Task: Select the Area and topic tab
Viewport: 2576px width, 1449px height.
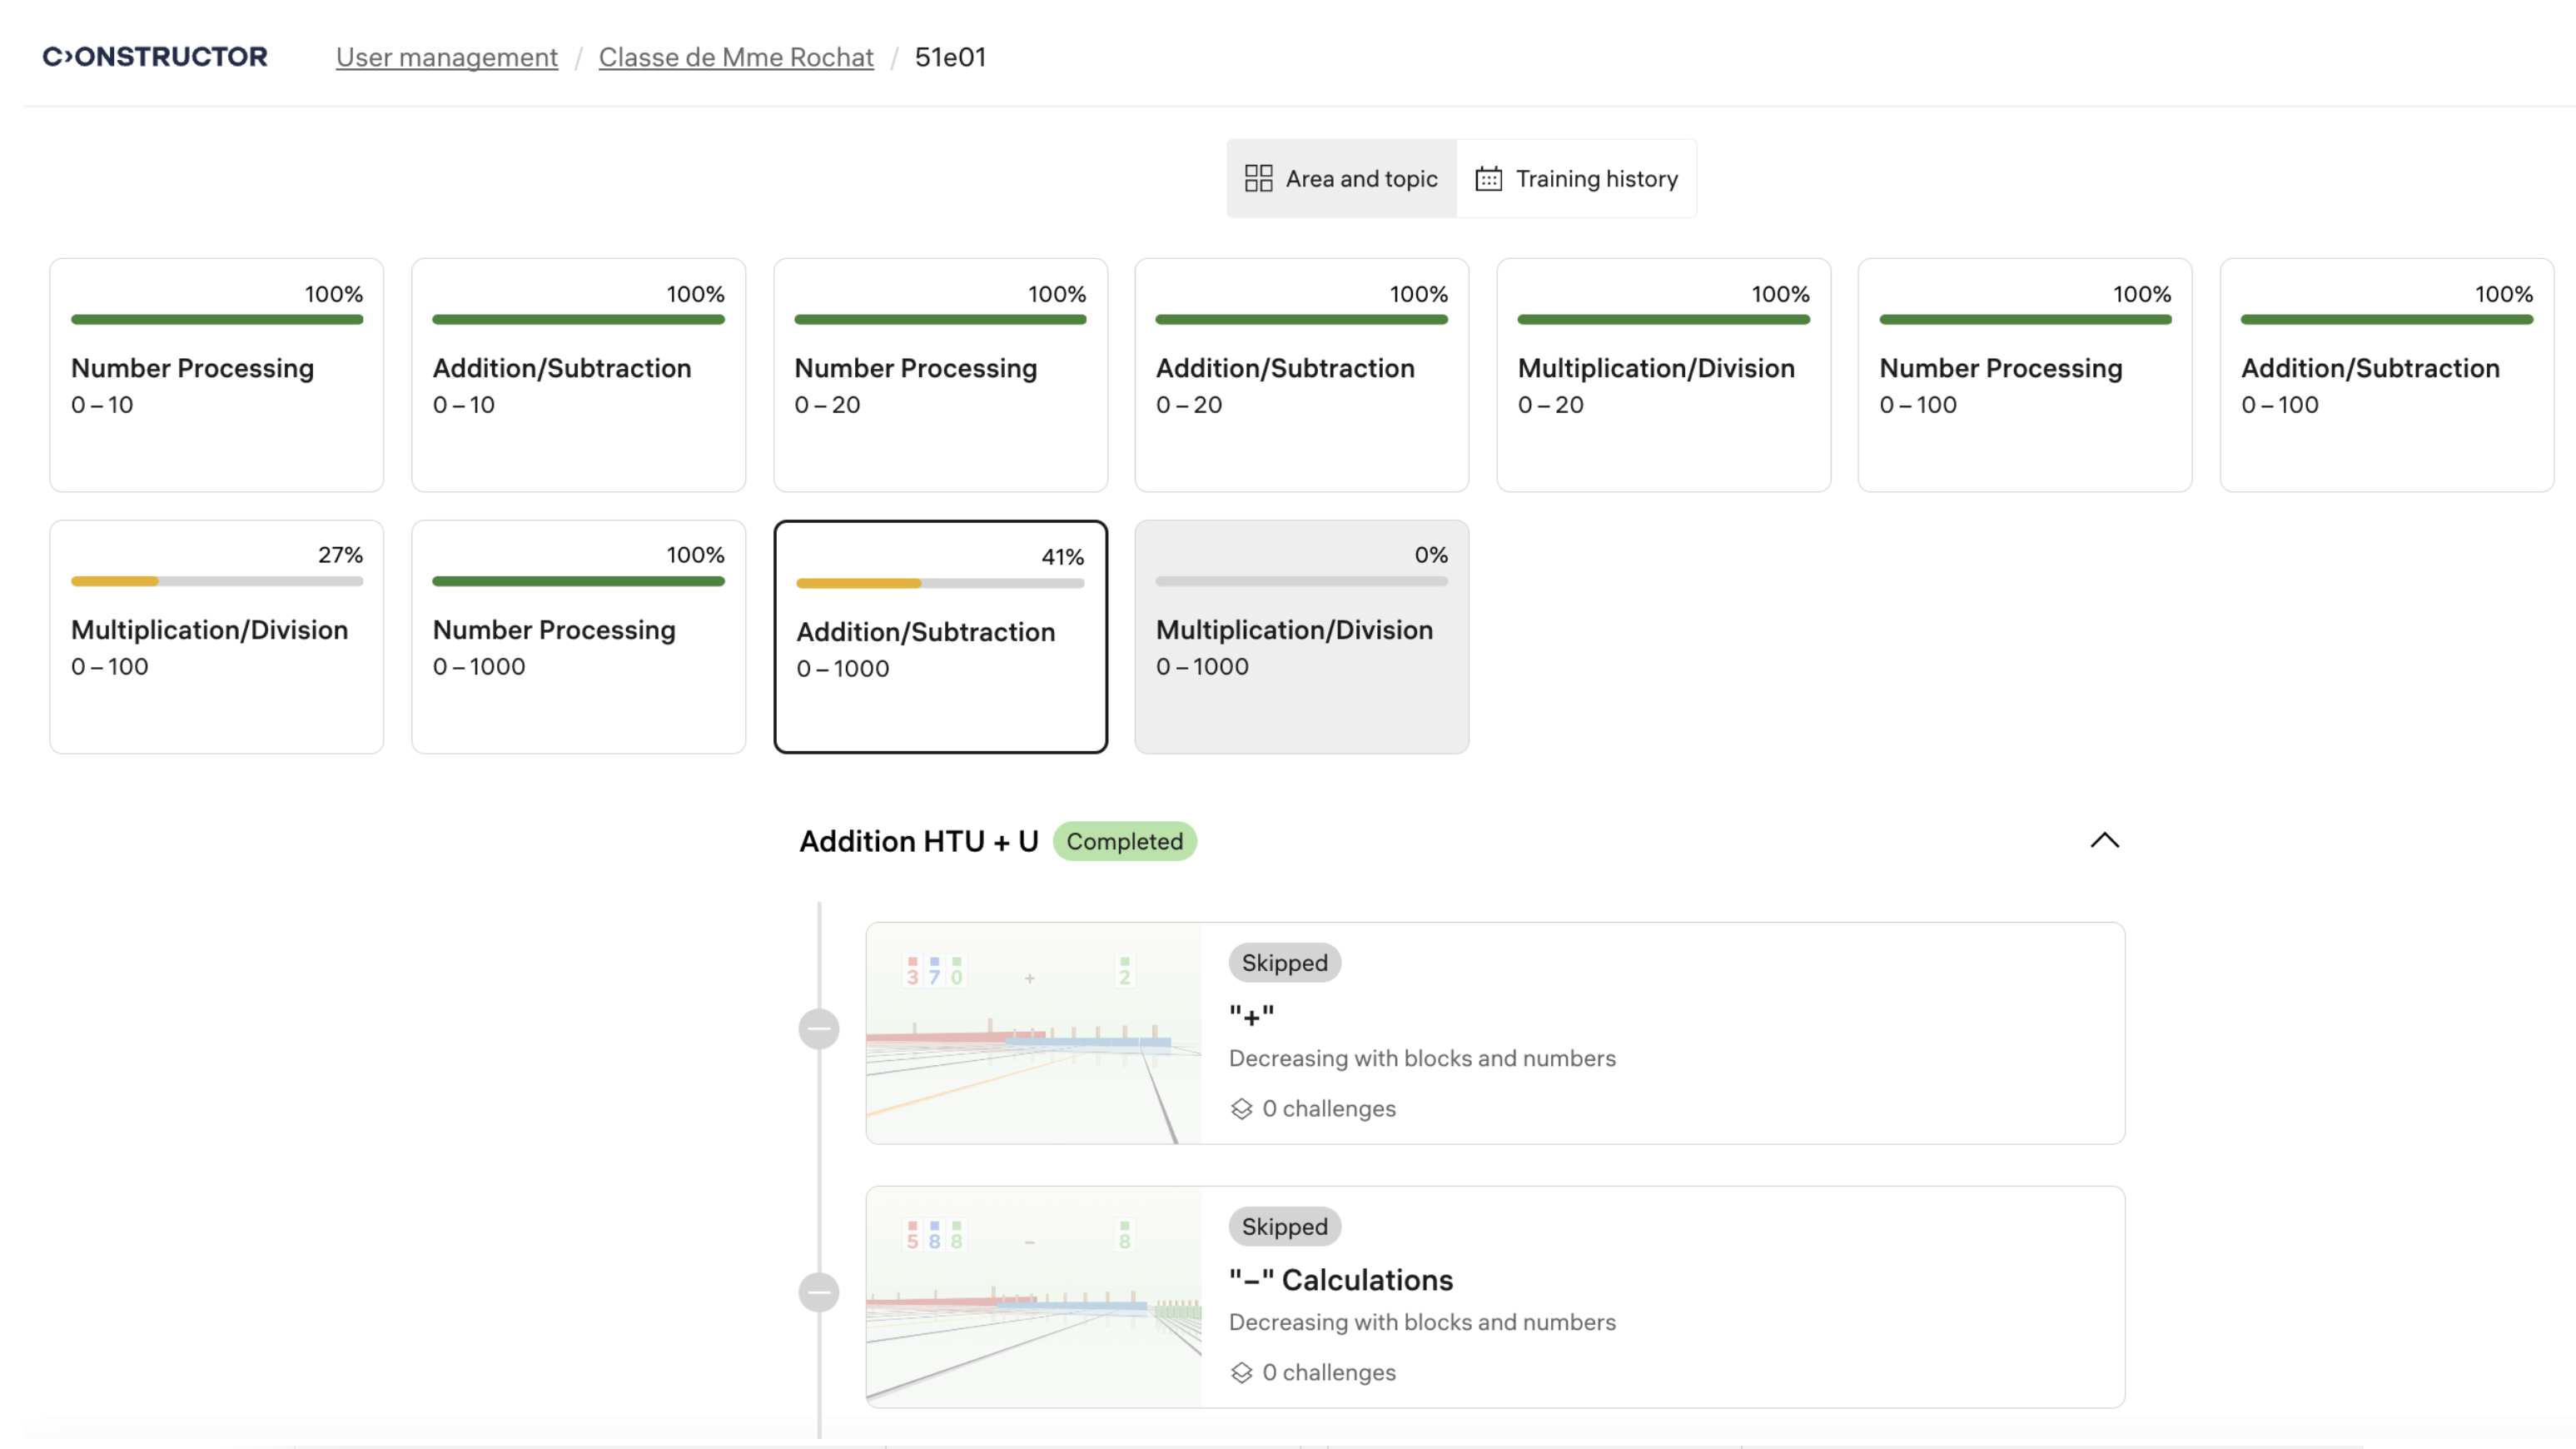Action: (x=1341, y=179)
